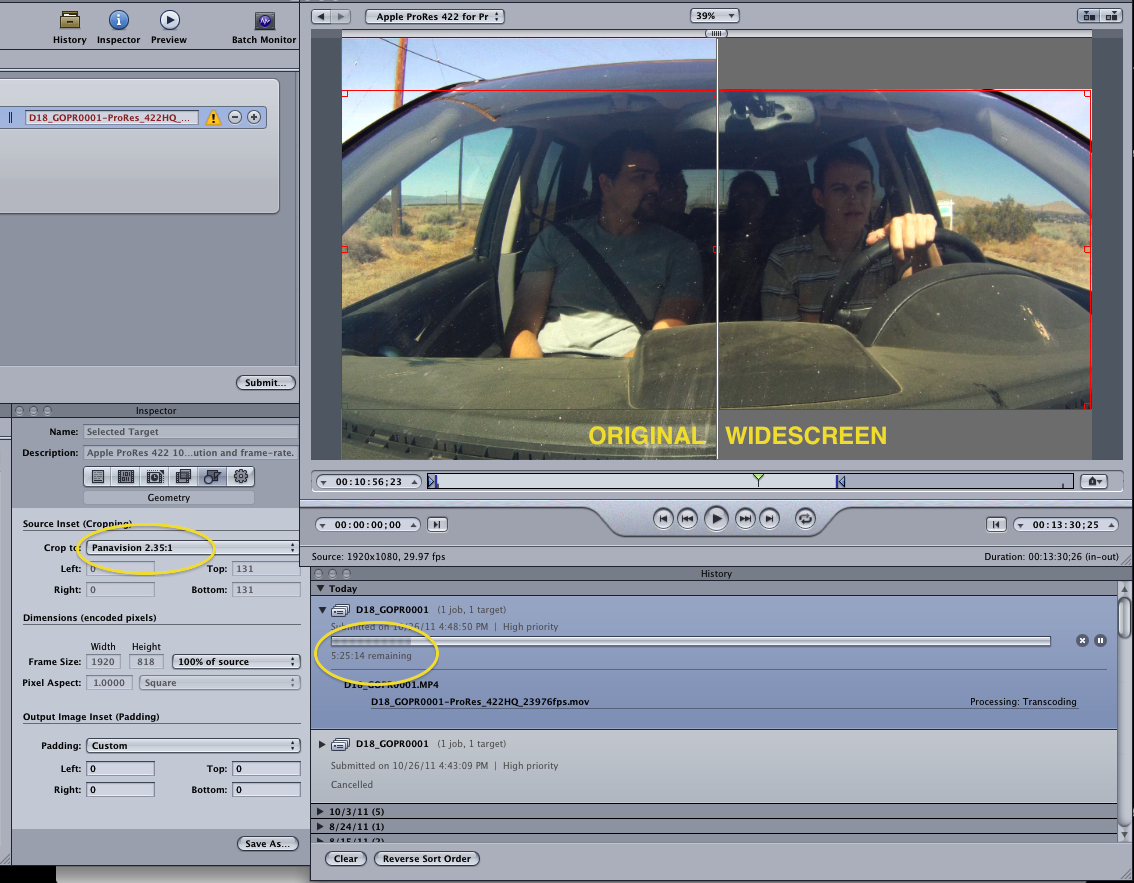Click the In point marker on timeline
This screenshot has height=883, width=1134.
(x=432, y=482)
